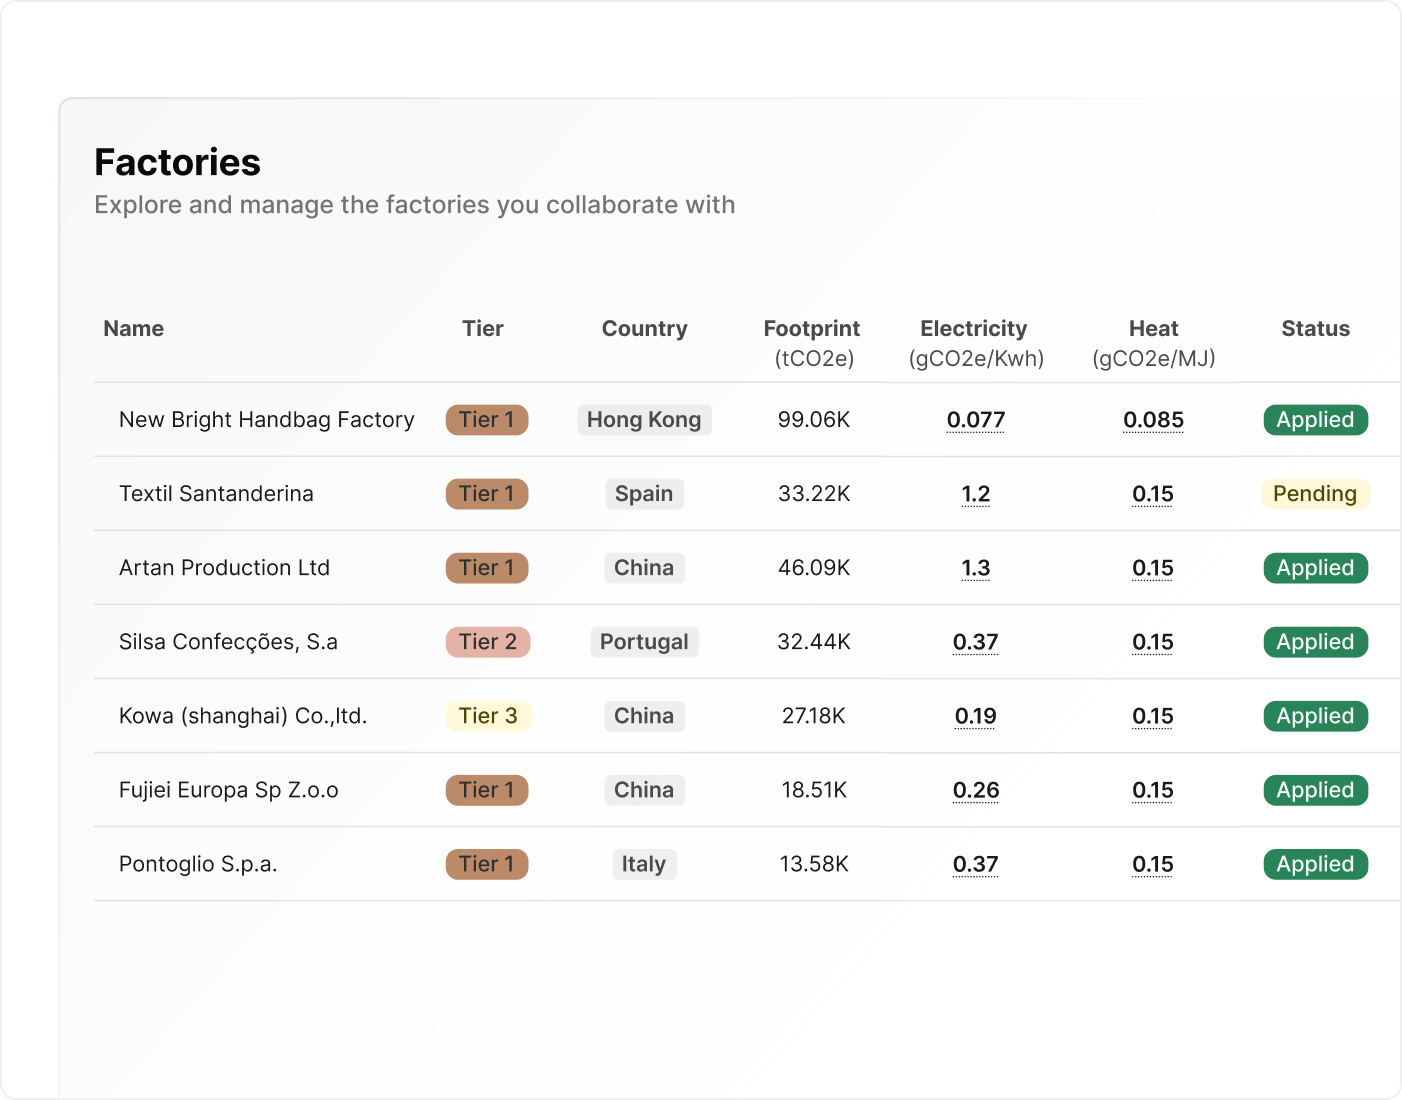Click electricity value 1.3 for Artan Production
1402x1100 pixels.
[975, 568]
